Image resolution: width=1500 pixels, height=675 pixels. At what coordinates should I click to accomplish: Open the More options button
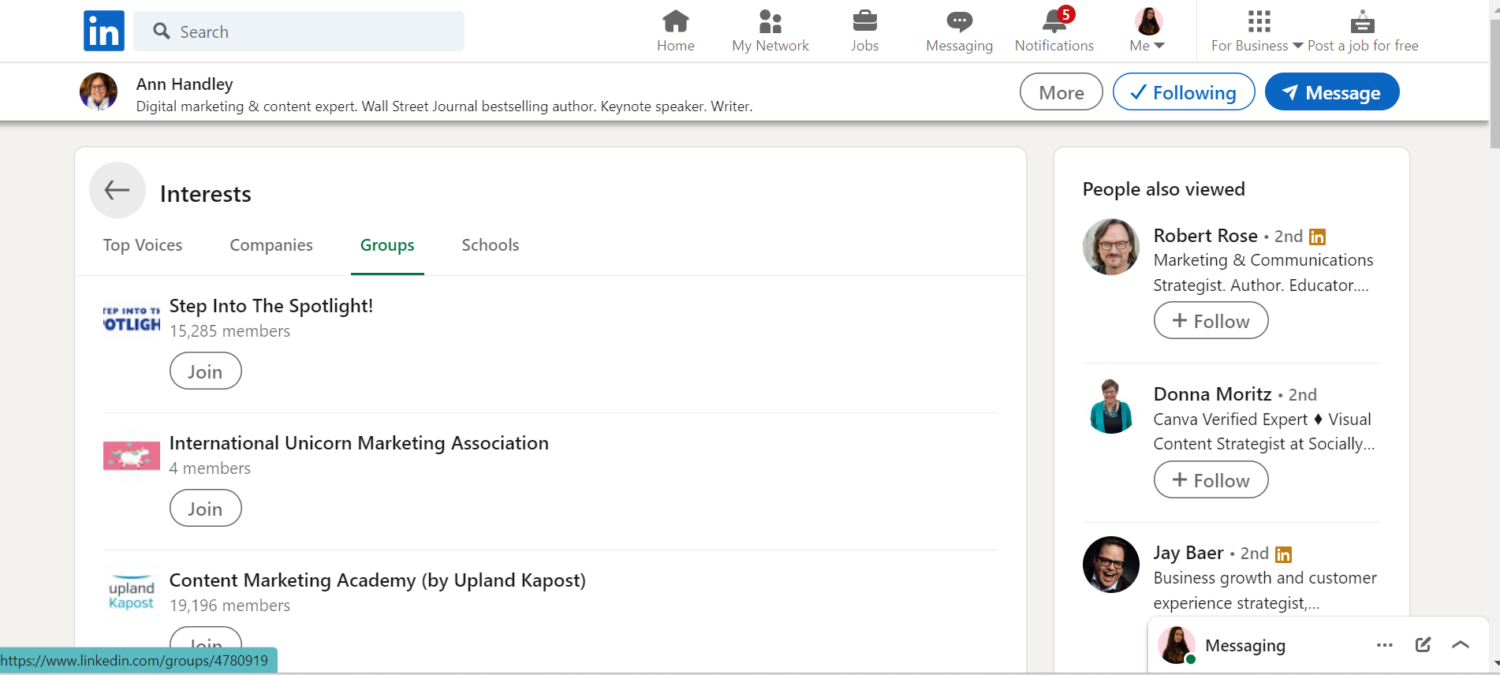click(1061, 92)
